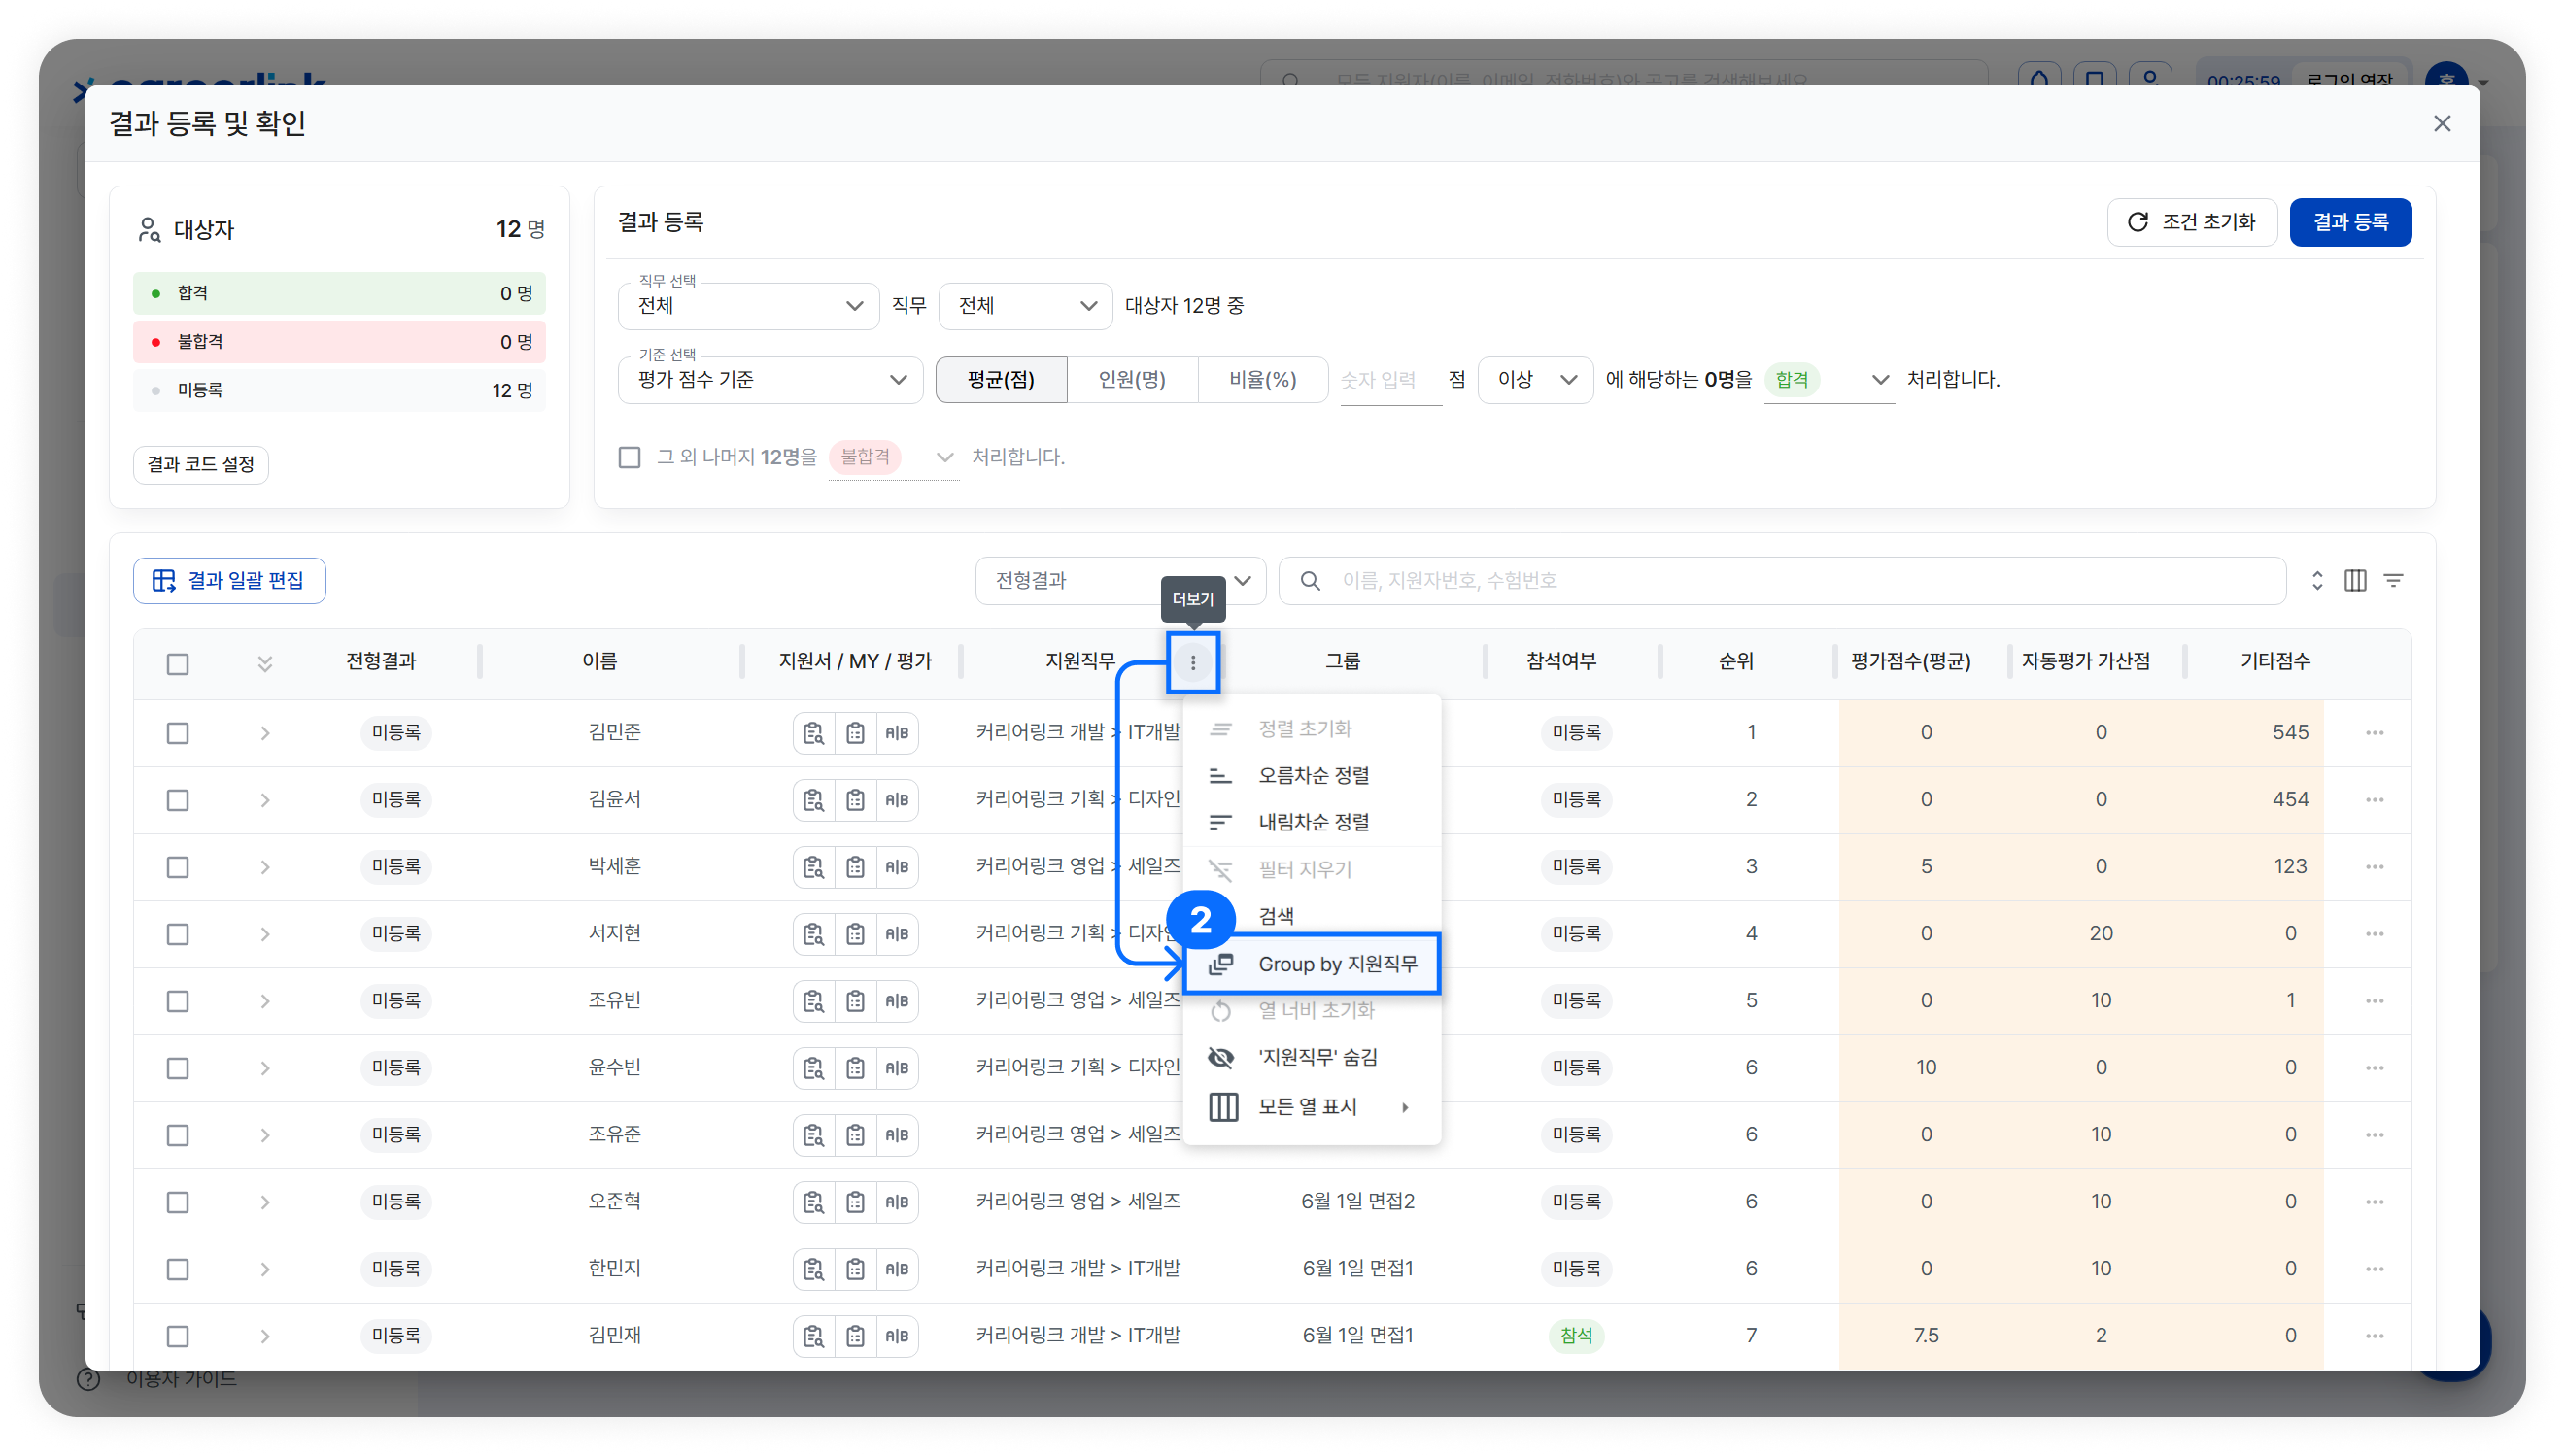Open clipboard MY icon for 김민준
This screenshot has width=2565, height=1456.
[x=855, y=733]
